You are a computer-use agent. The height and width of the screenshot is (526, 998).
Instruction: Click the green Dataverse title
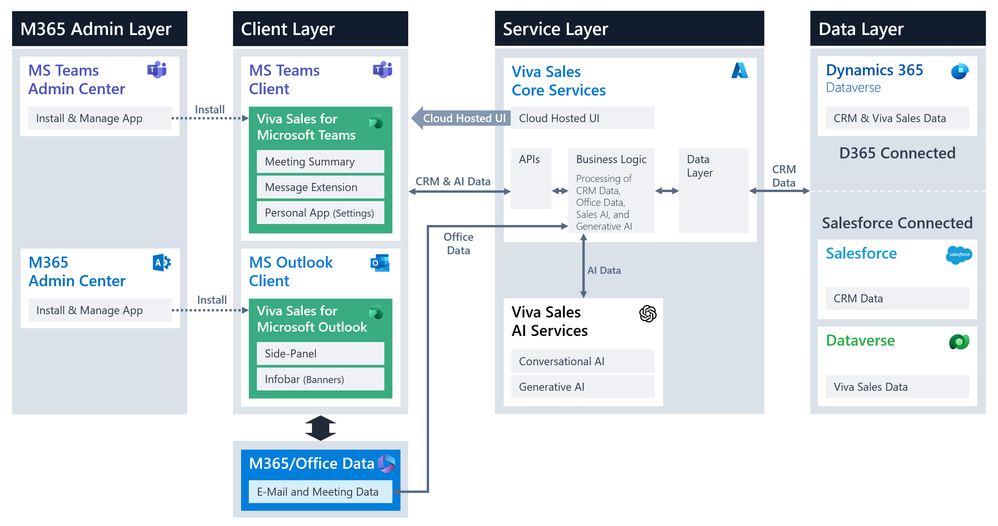pyautogui.click(x=861, y=341)
